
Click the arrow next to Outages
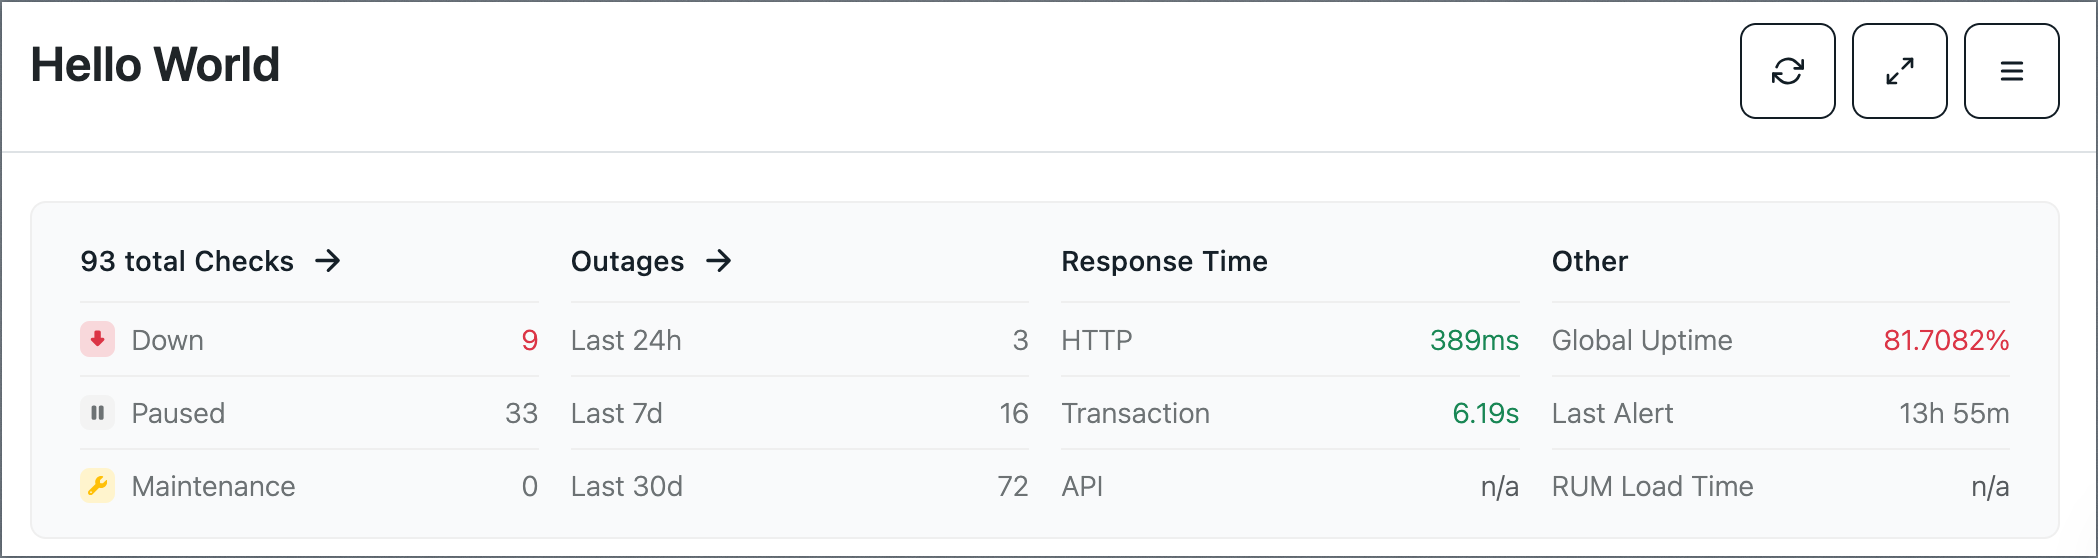tap(719, 261)
